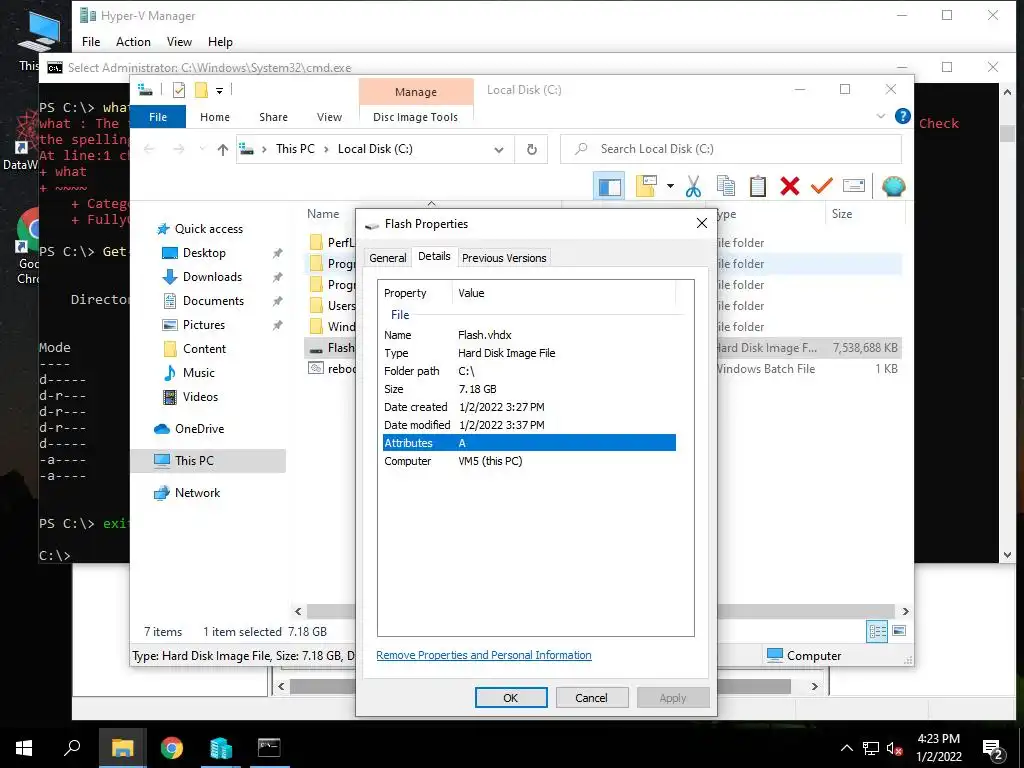Open the Content folder in sidebar
The image size is (1024, 768).
coord(204,349)
